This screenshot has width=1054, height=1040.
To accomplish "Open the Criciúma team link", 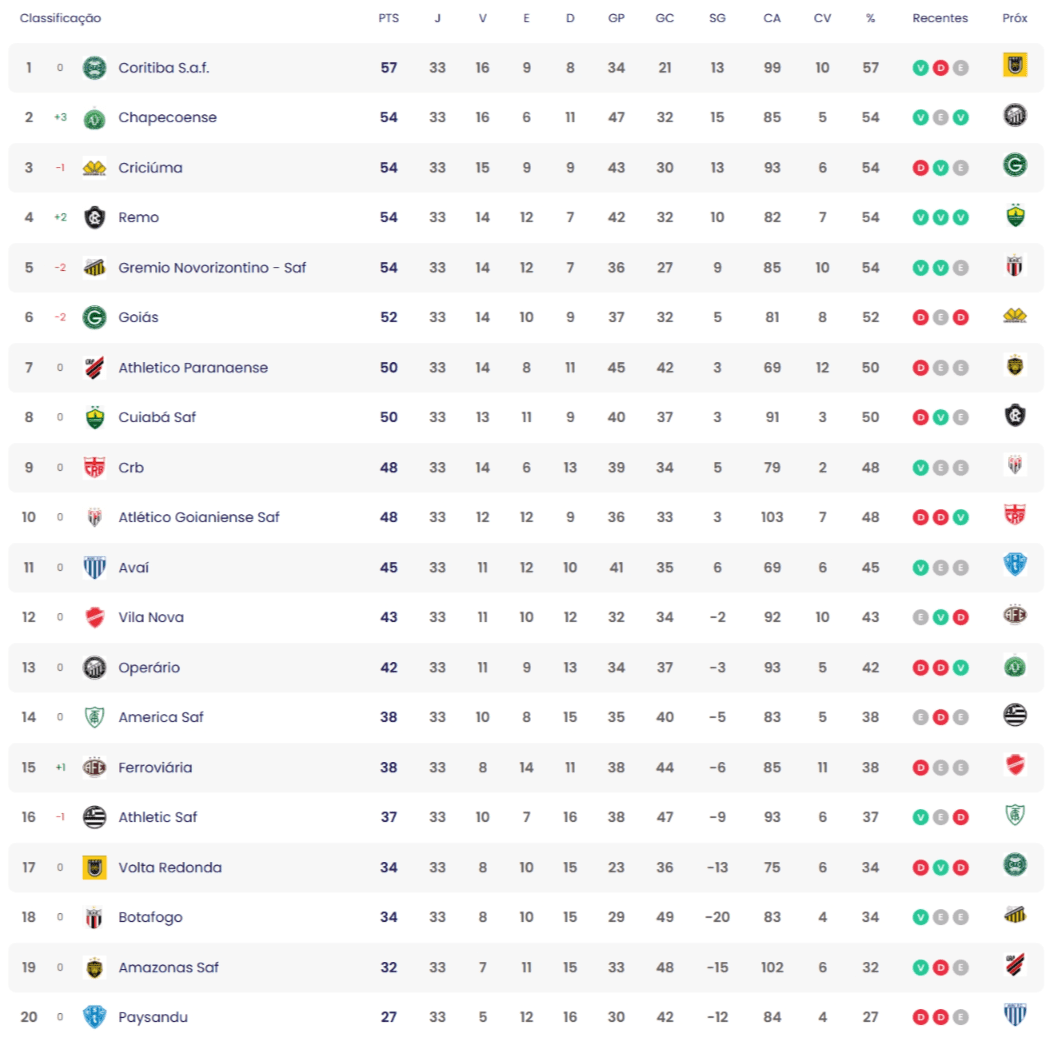I will tap(150, 168).
